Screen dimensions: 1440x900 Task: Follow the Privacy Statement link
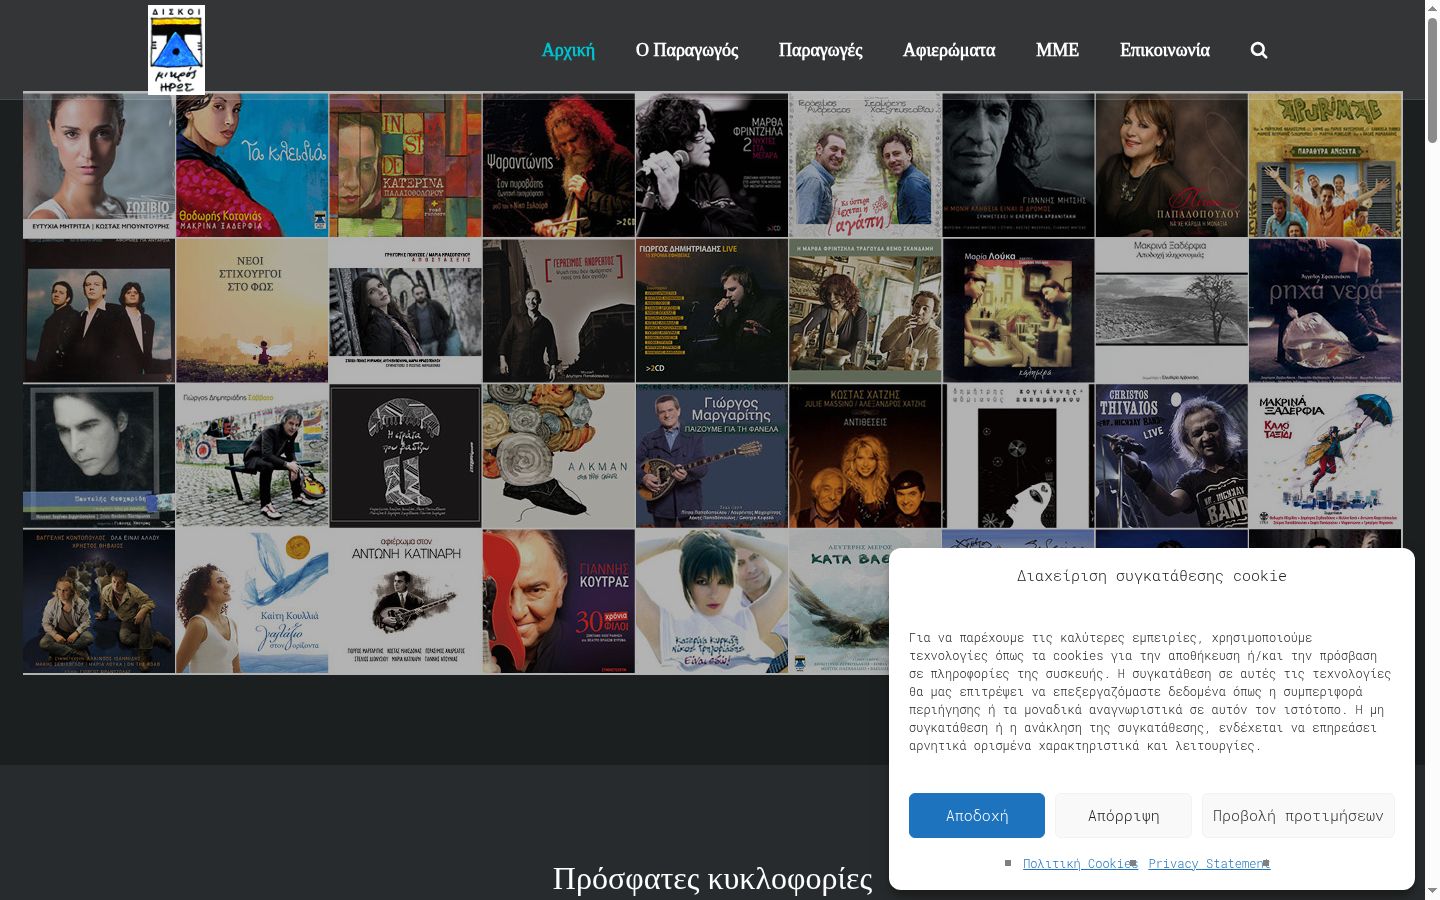pos(1209,864)
